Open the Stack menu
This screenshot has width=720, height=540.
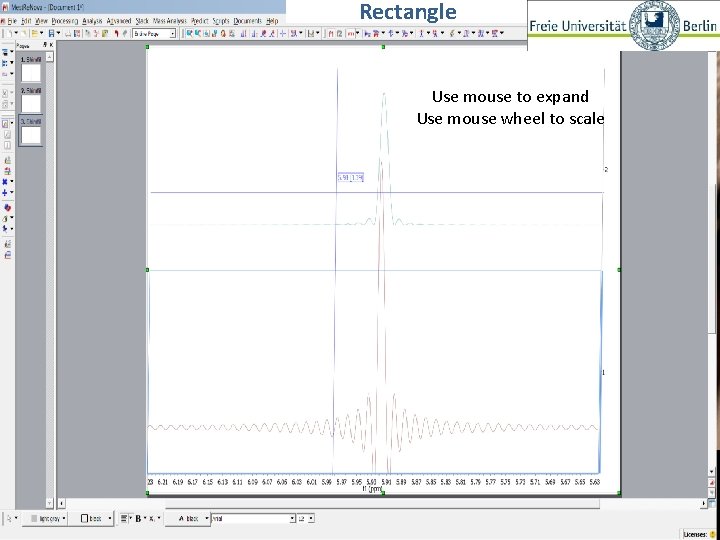142,21
